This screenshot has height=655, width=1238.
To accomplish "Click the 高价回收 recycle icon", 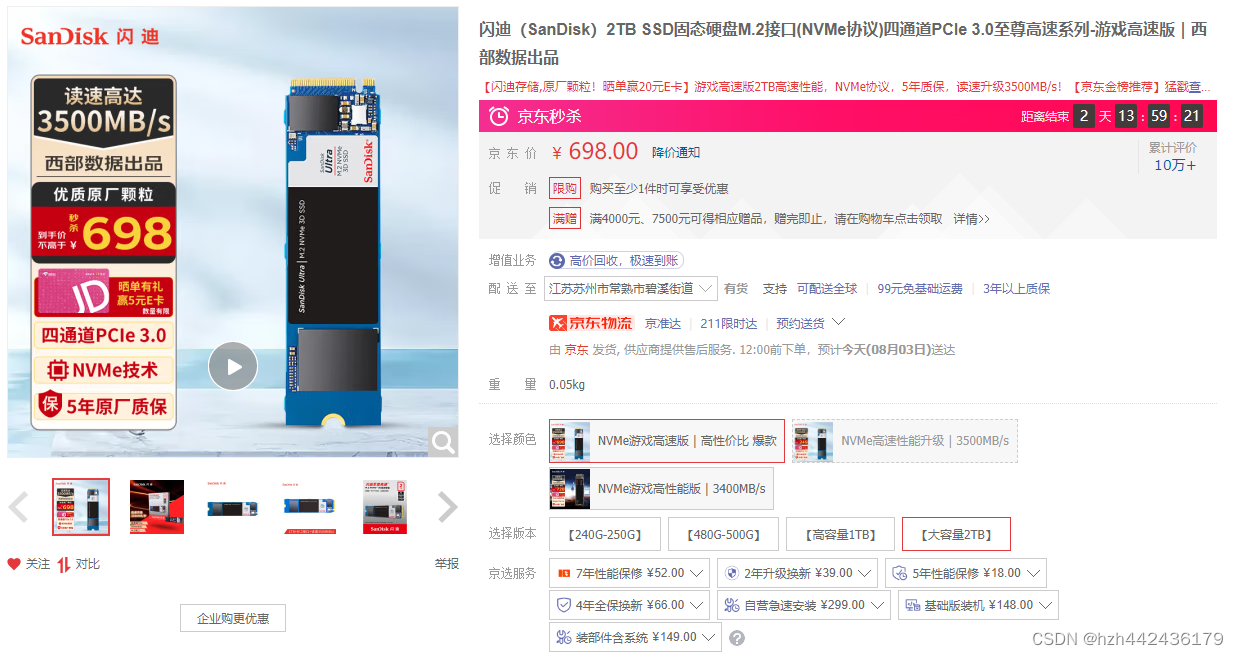I will pos(557,261).
